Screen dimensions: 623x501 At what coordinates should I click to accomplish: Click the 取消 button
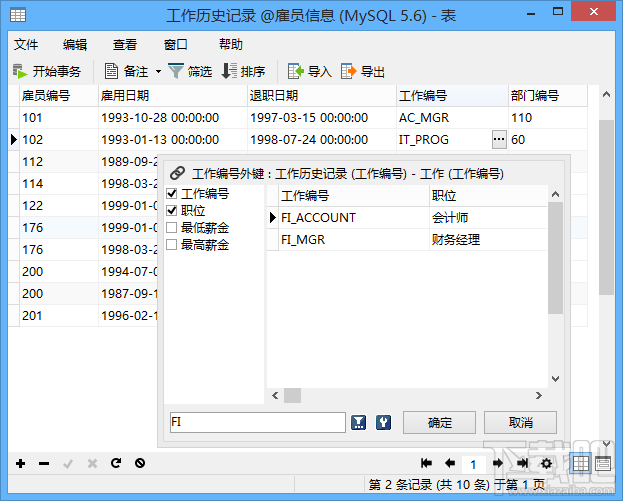pyautogui.click(x=520, y=422)
